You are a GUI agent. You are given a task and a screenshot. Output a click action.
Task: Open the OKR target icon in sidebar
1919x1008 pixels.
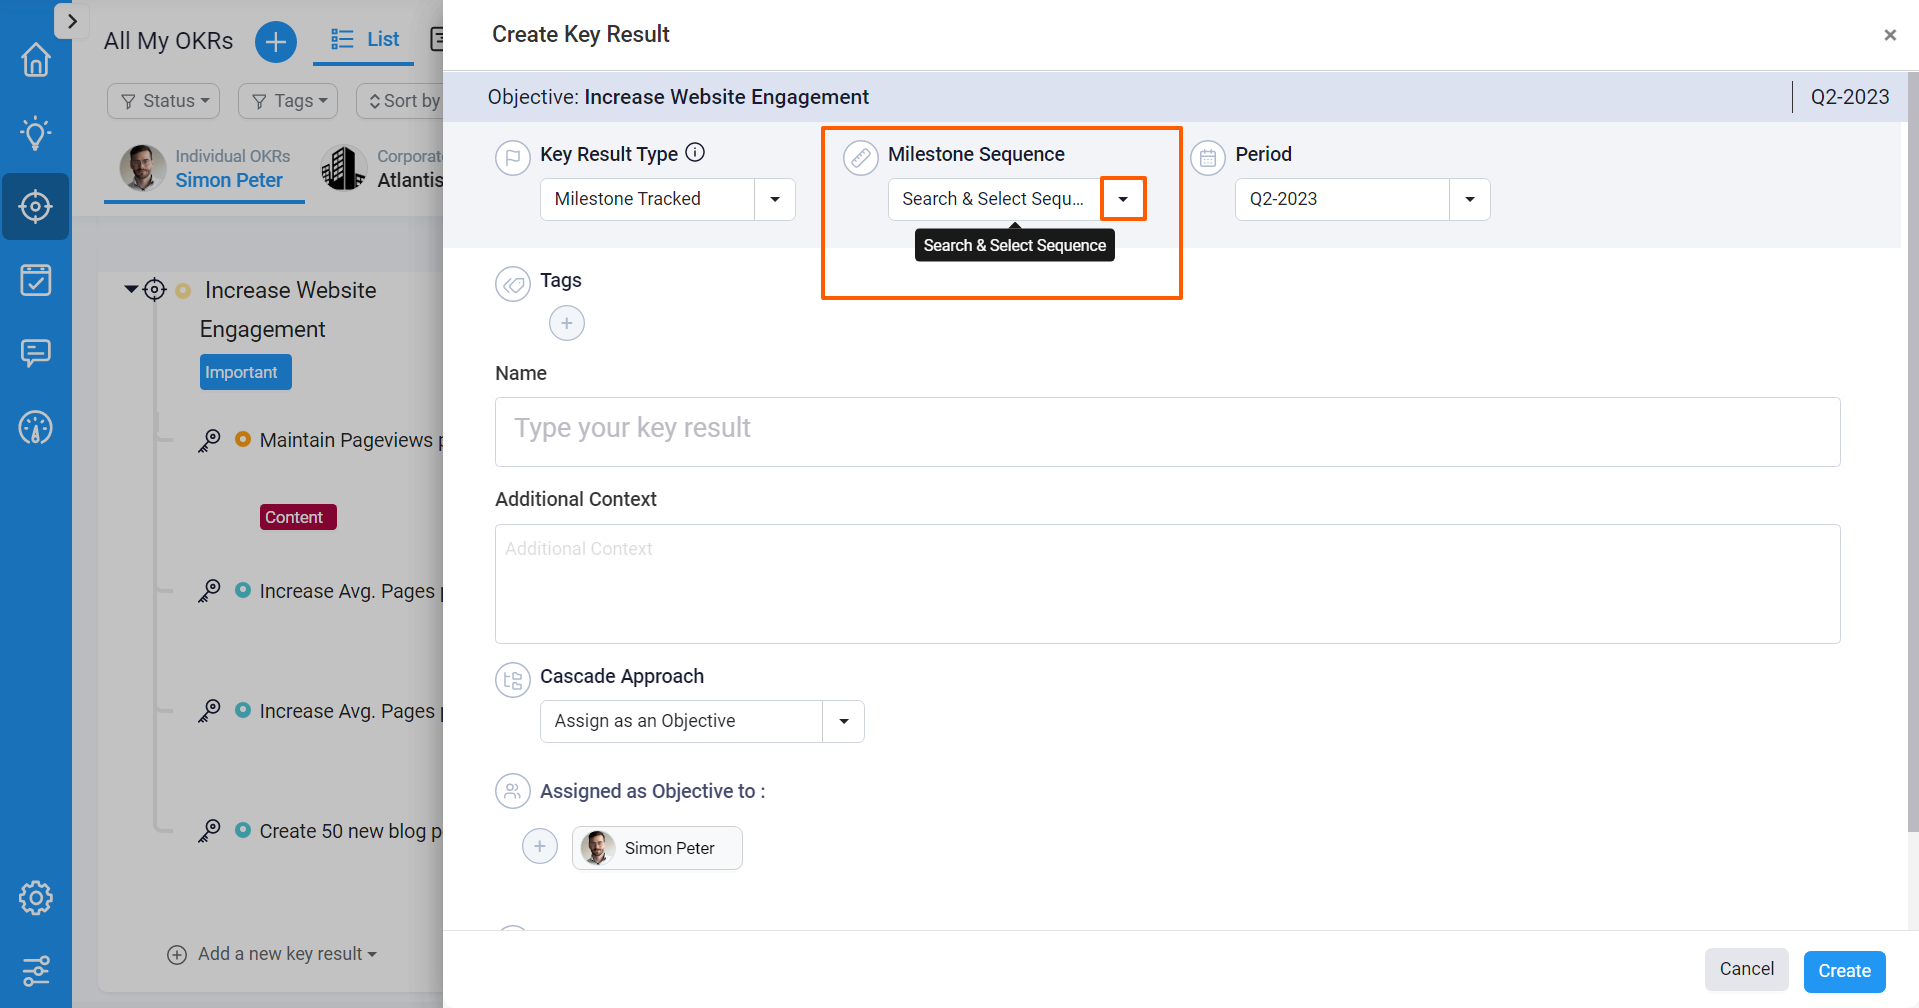[36, 207]
